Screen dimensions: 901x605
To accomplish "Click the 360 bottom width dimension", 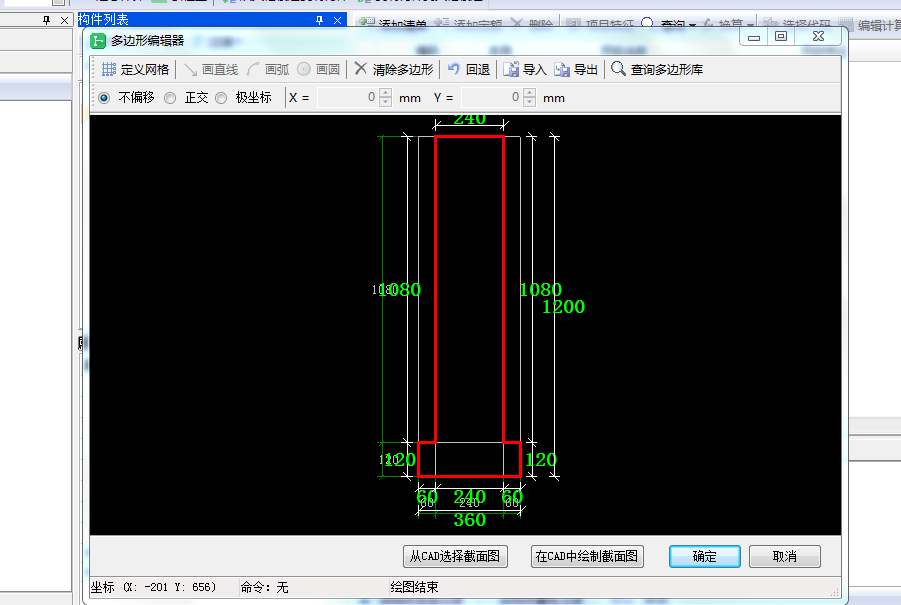I will pos(469,520).
